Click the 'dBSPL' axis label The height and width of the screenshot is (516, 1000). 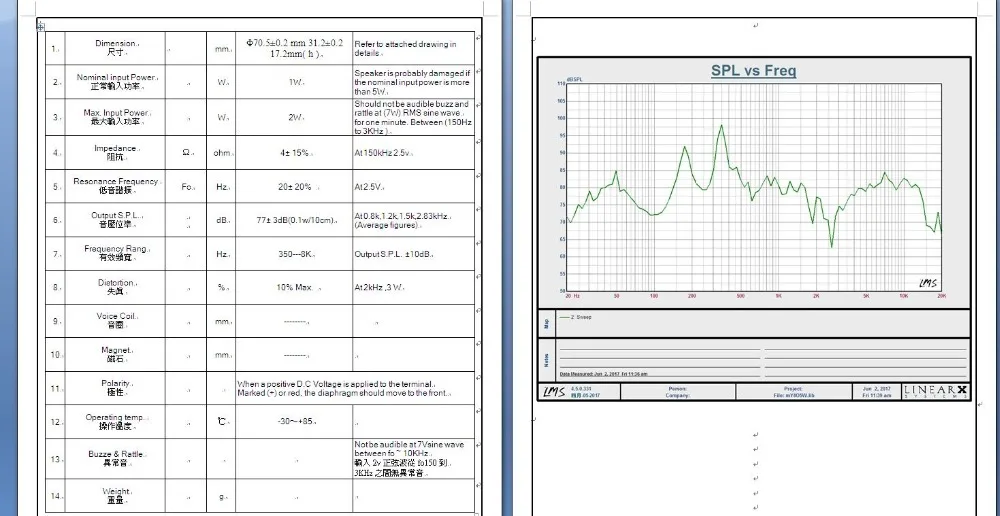[573, 80]
